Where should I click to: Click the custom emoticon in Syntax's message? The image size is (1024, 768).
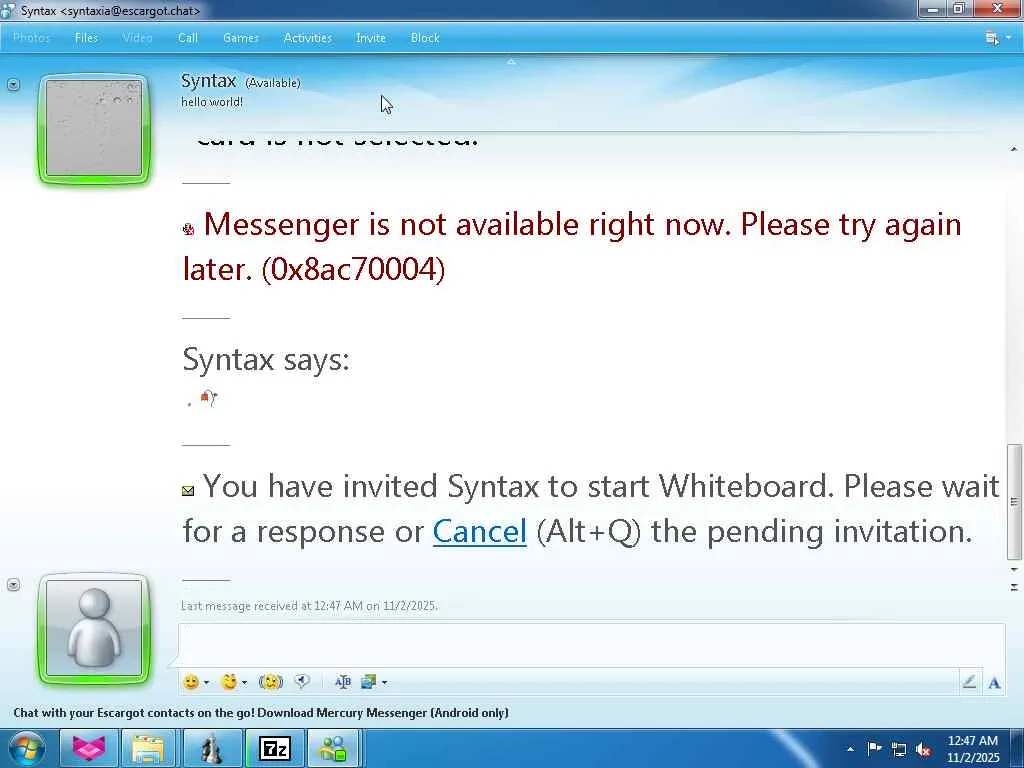[208, 397]
